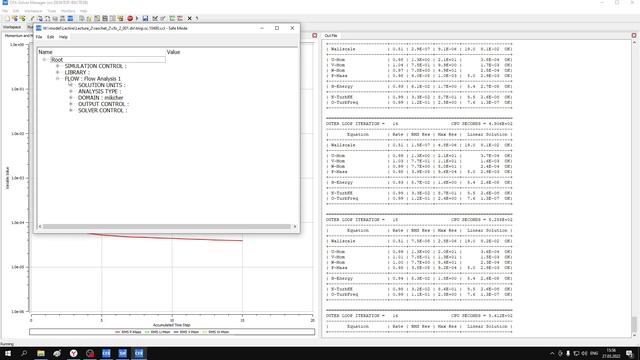Expand the DOMAIN node

[71, 98]
